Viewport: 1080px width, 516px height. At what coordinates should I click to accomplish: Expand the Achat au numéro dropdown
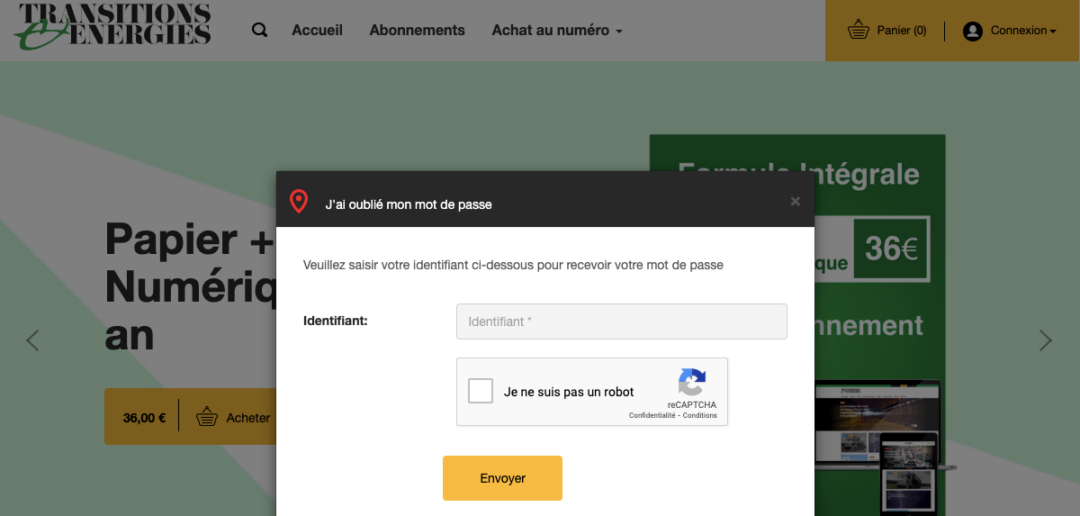click(557, 30)
